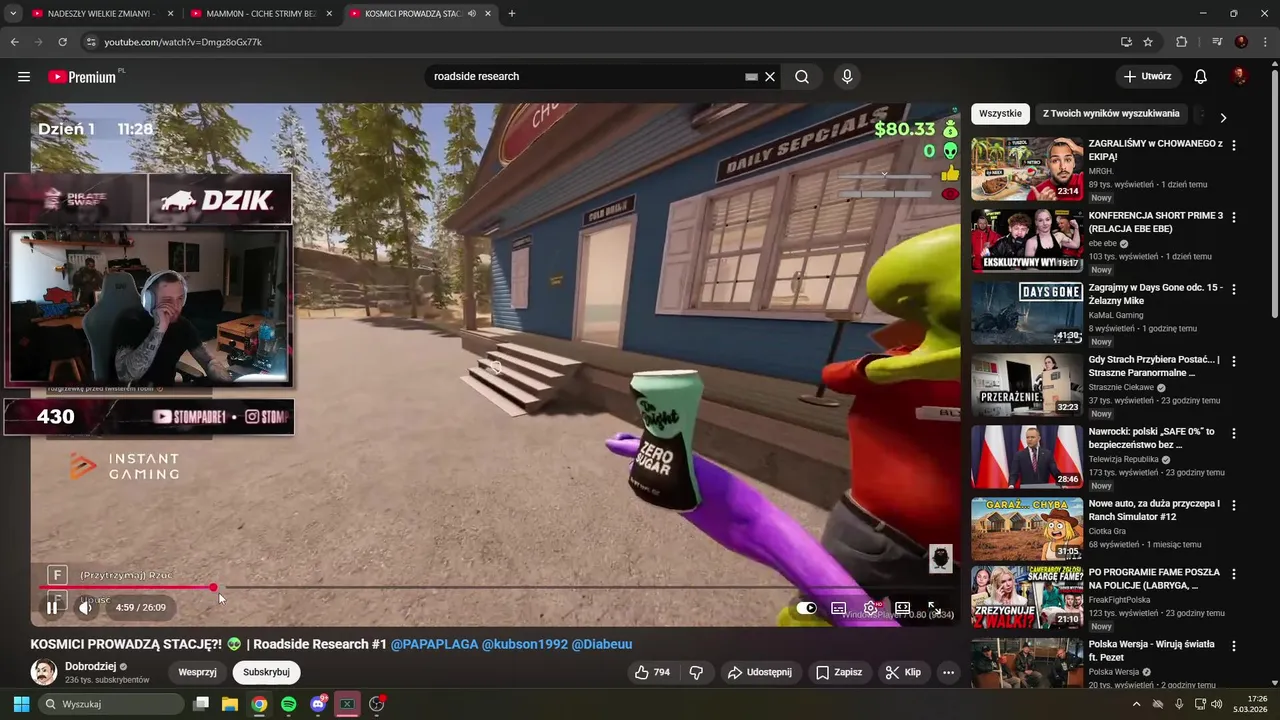Toggle subtitles in player
The width and height of the screenshot is (1280, 720).
(x=839, y=608)
